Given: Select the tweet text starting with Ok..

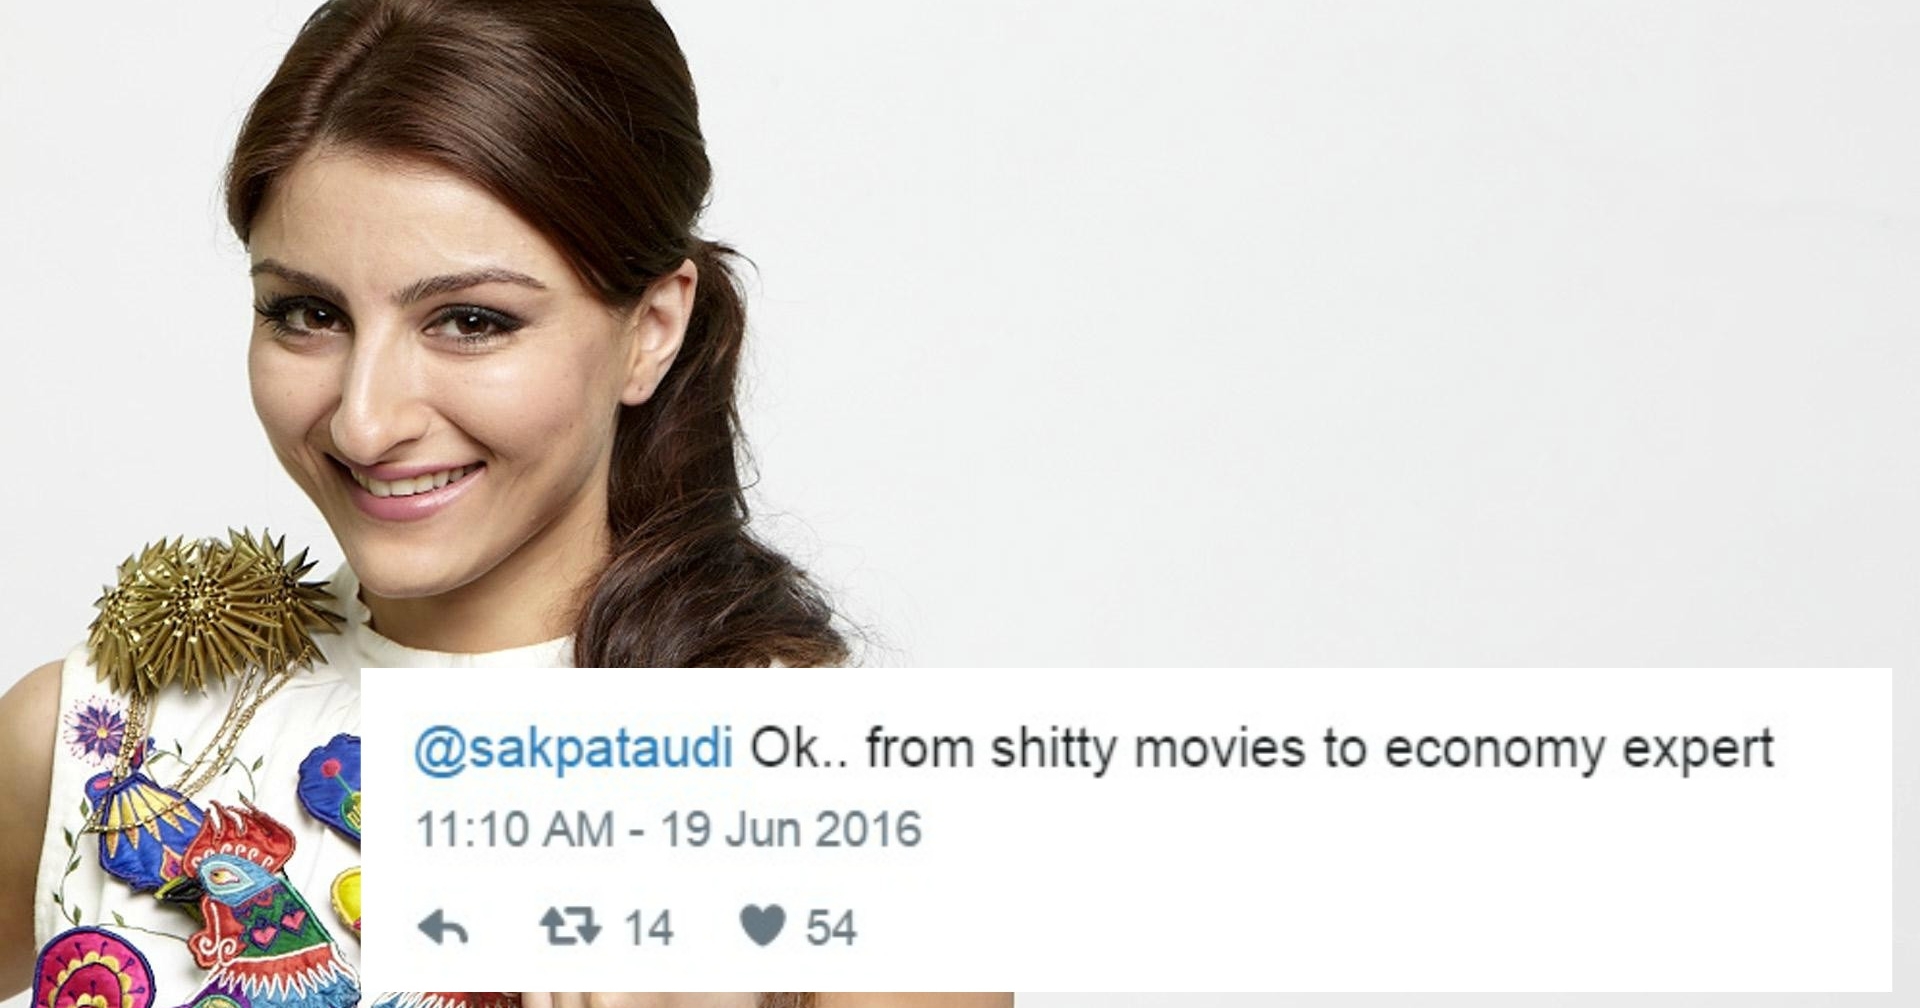Looking at the screenshot, I should 1262,750.
